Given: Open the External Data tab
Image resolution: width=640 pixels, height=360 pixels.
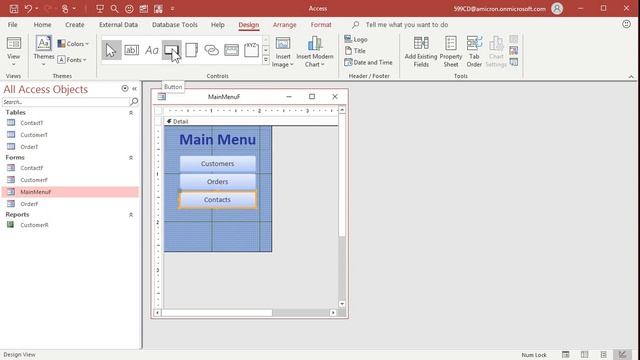Looking at the screenshot, I should pos(118,25).
